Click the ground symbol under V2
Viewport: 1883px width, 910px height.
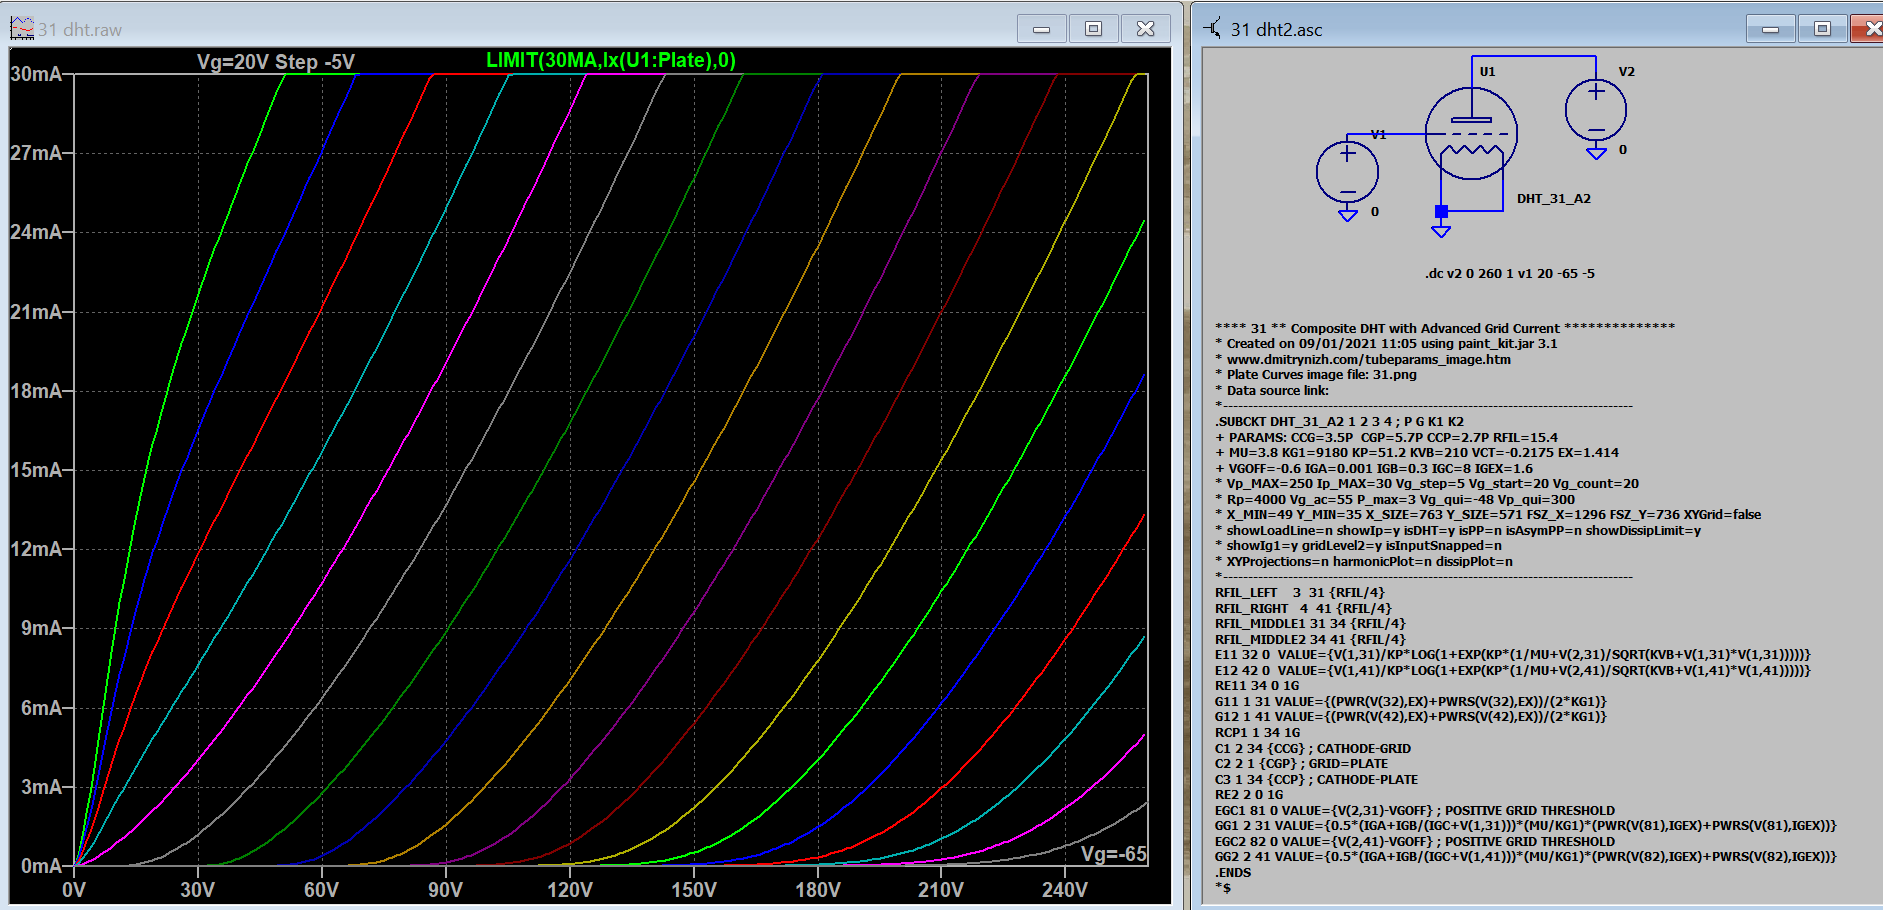click(x=1597, y=152)
